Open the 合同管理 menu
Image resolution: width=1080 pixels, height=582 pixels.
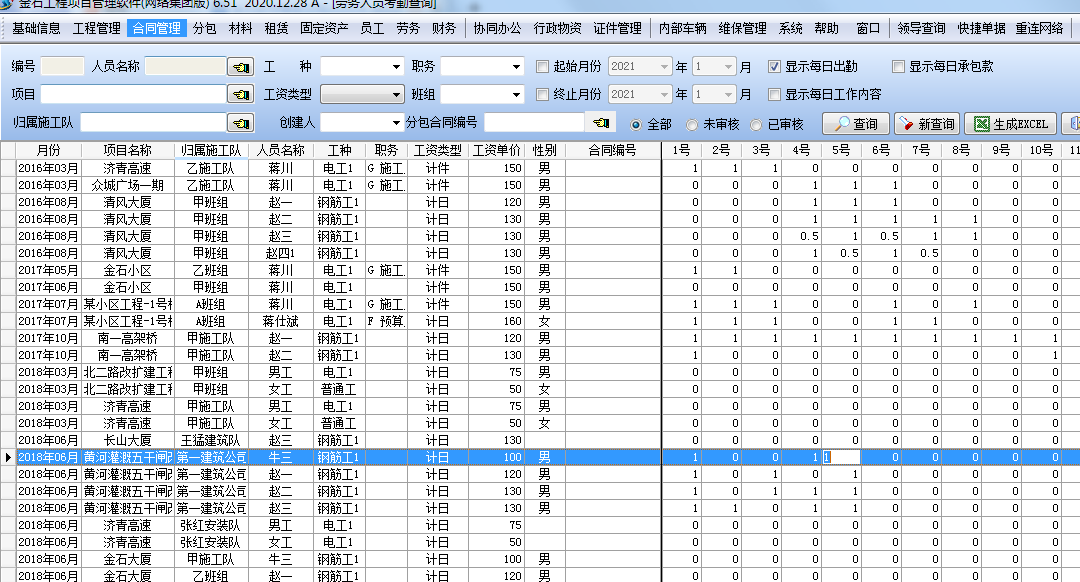coord(157,28)
